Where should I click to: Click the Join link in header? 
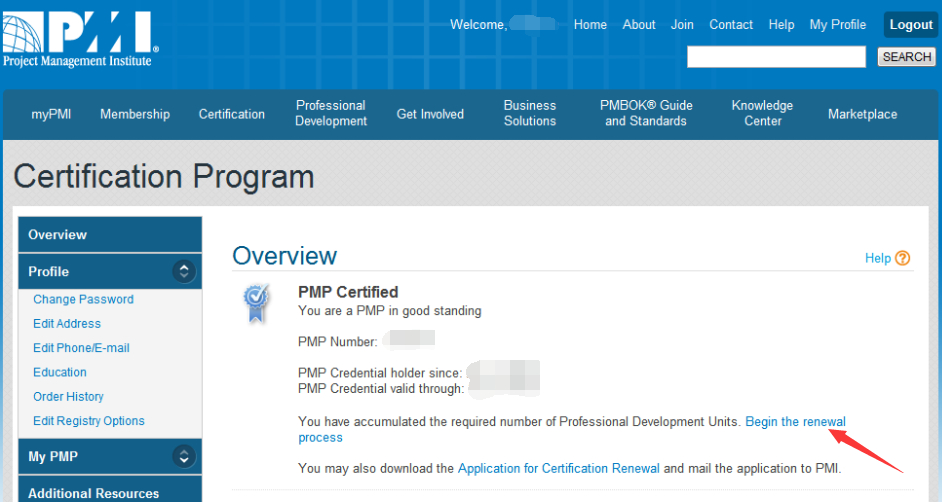point(682,25)
